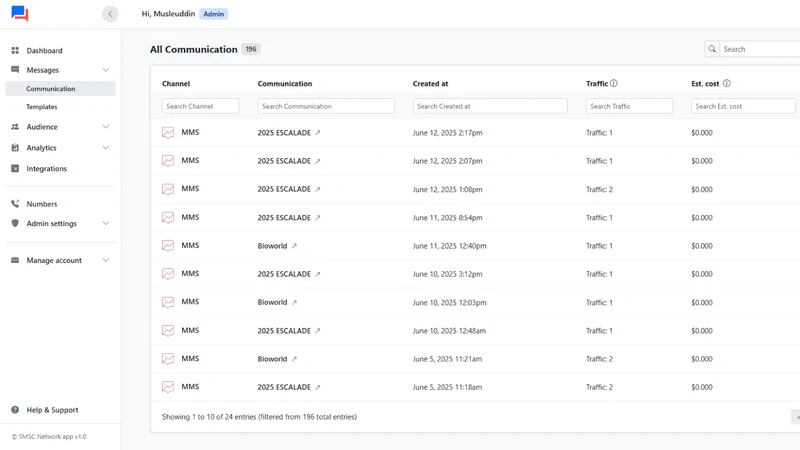Click the Admin settings shield icon
The image size is (800, 450).
(15, 223)
